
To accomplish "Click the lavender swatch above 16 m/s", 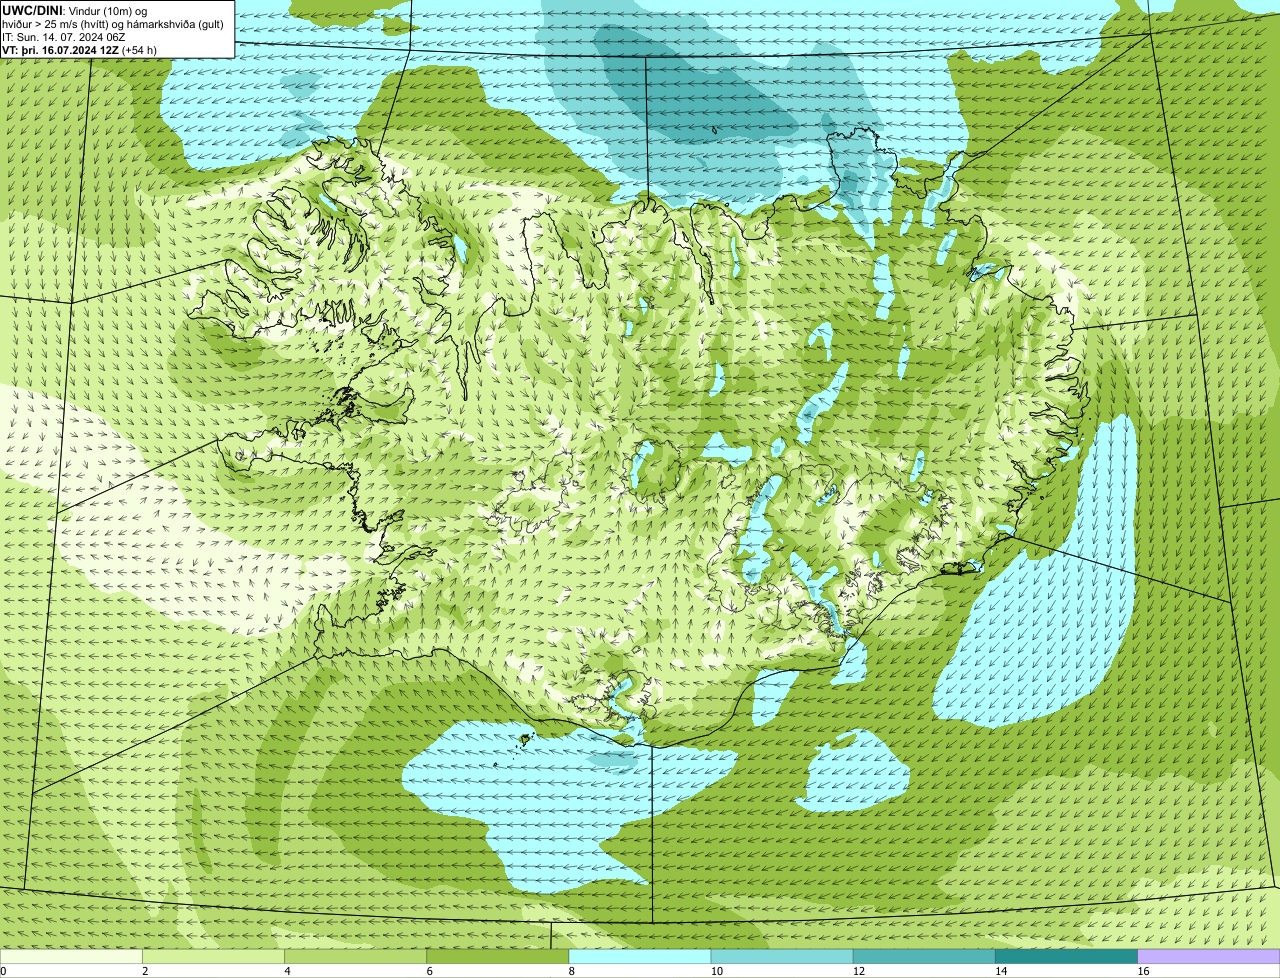I will coord(1208,957).
